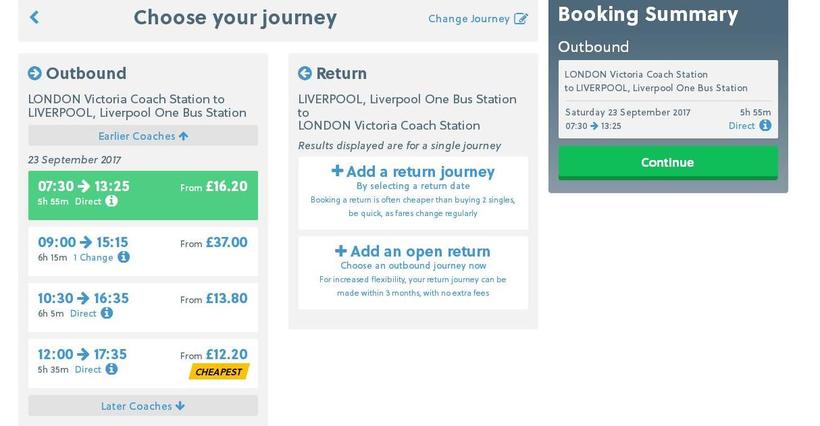820x426 pixels.
Task: Click the 1 Change link on 09:00 coach
Action: (93, 257)
